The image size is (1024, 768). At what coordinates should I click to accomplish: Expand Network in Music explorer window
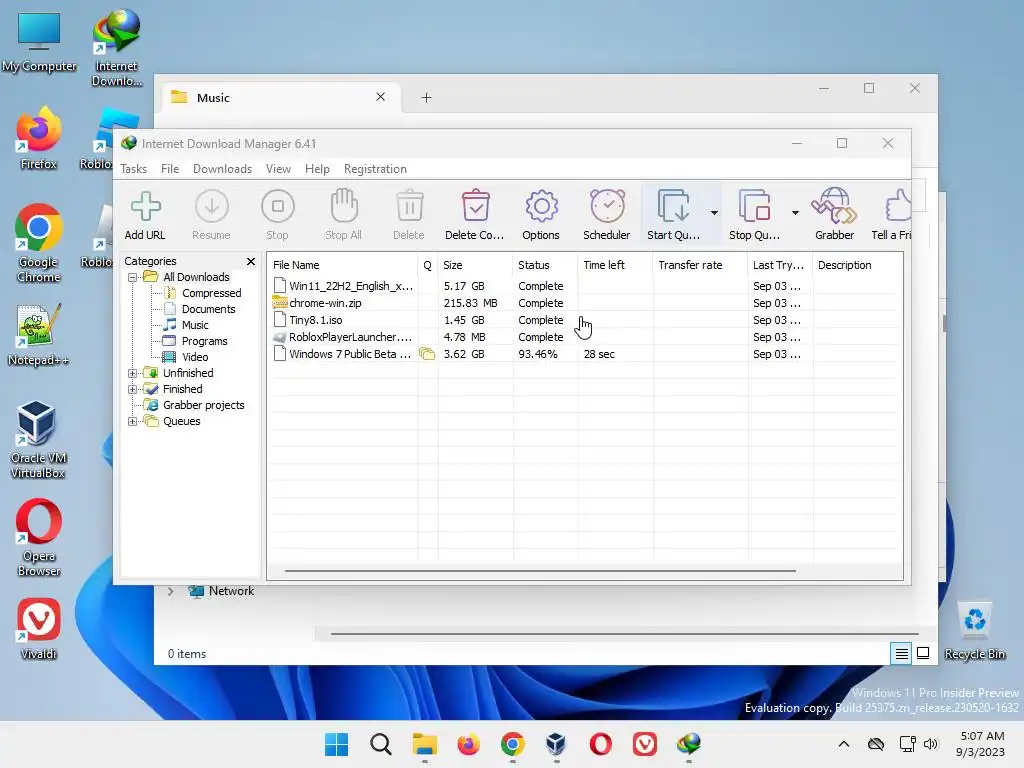point(170,592)
